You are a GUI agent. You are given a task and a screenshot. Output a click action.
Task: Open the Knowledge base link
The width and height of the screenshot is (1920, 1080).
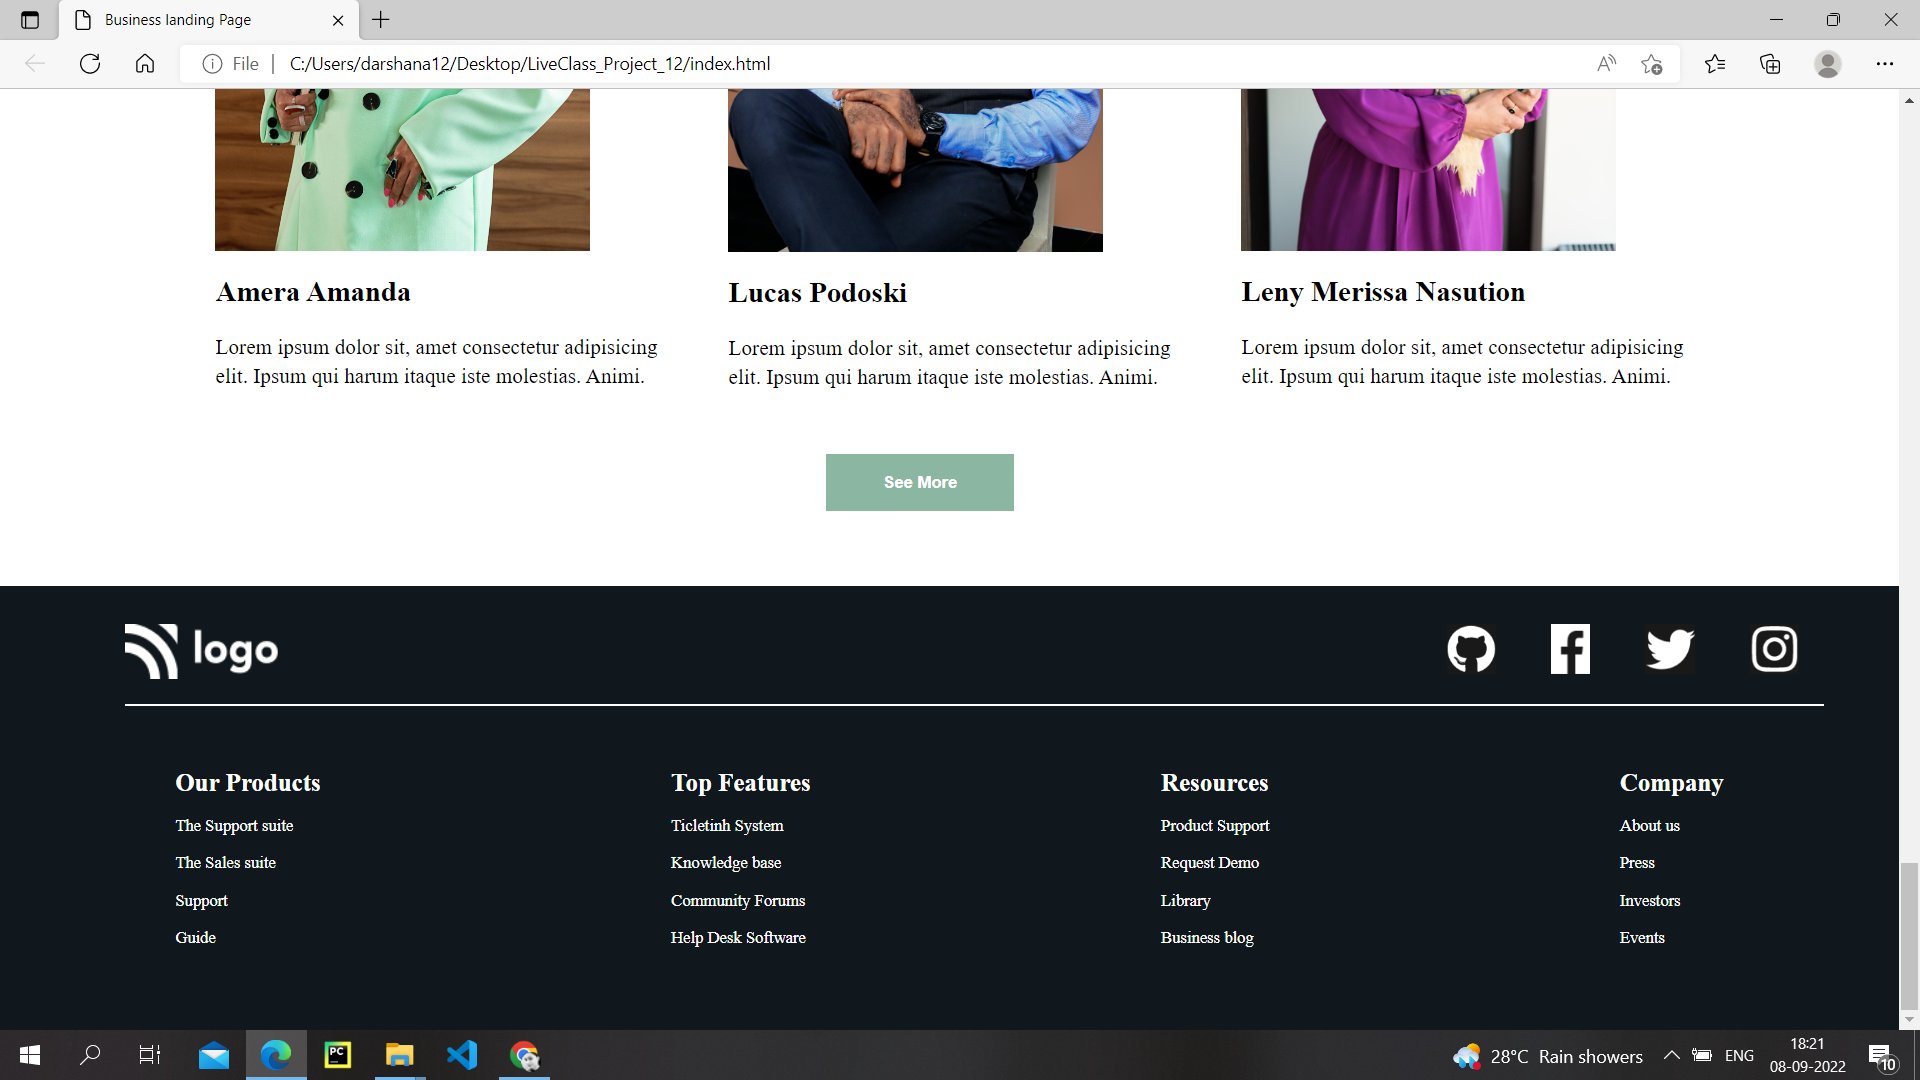click(x=725, y=863)
